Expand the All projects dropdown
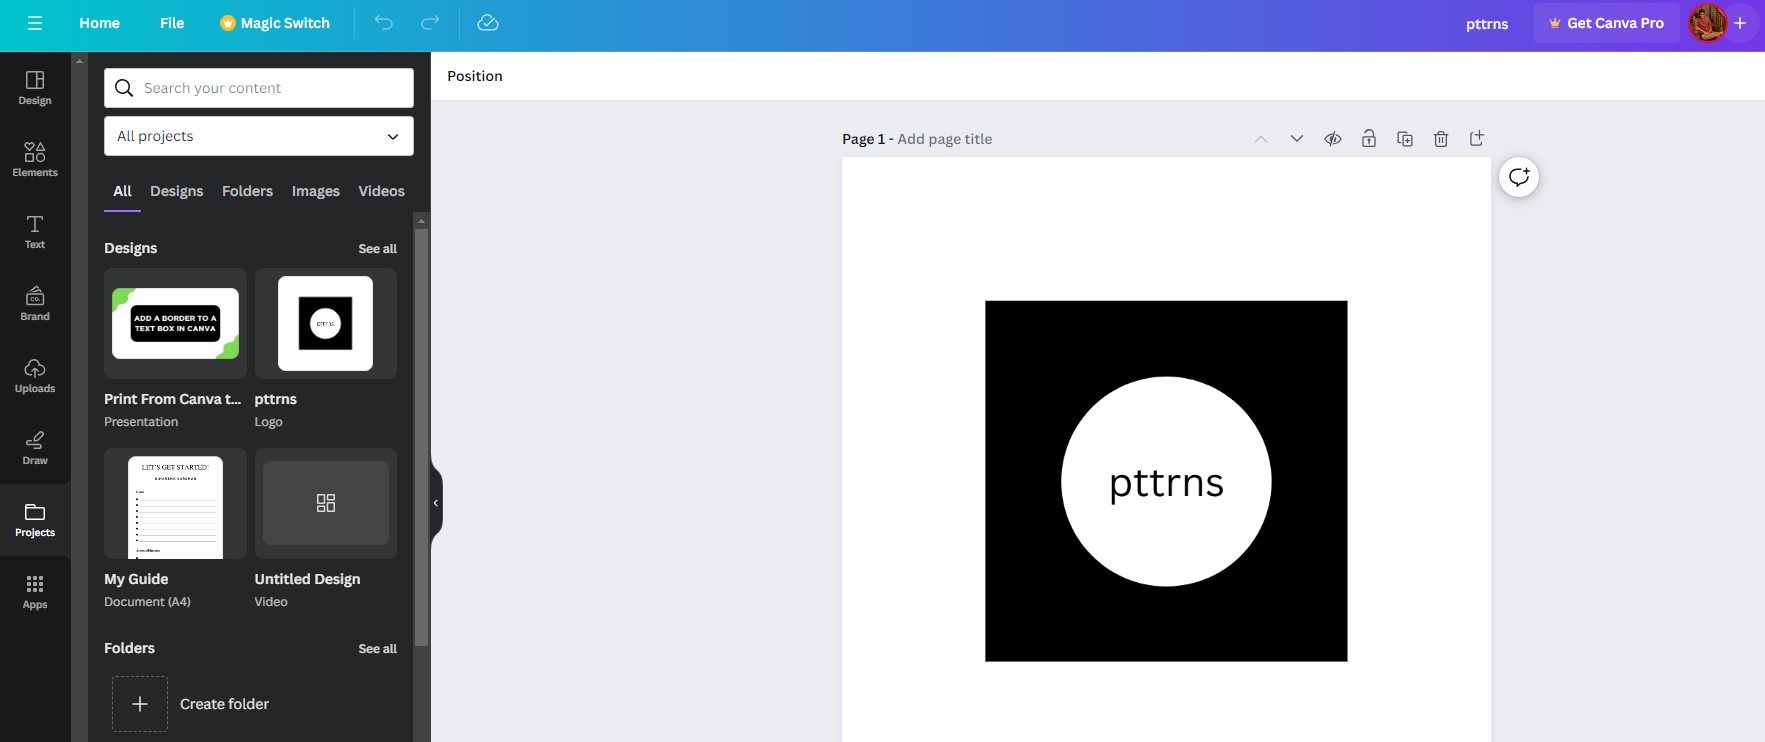This screenshot has height=742, width=1765. pyautogui.click(x=259, y=136)
